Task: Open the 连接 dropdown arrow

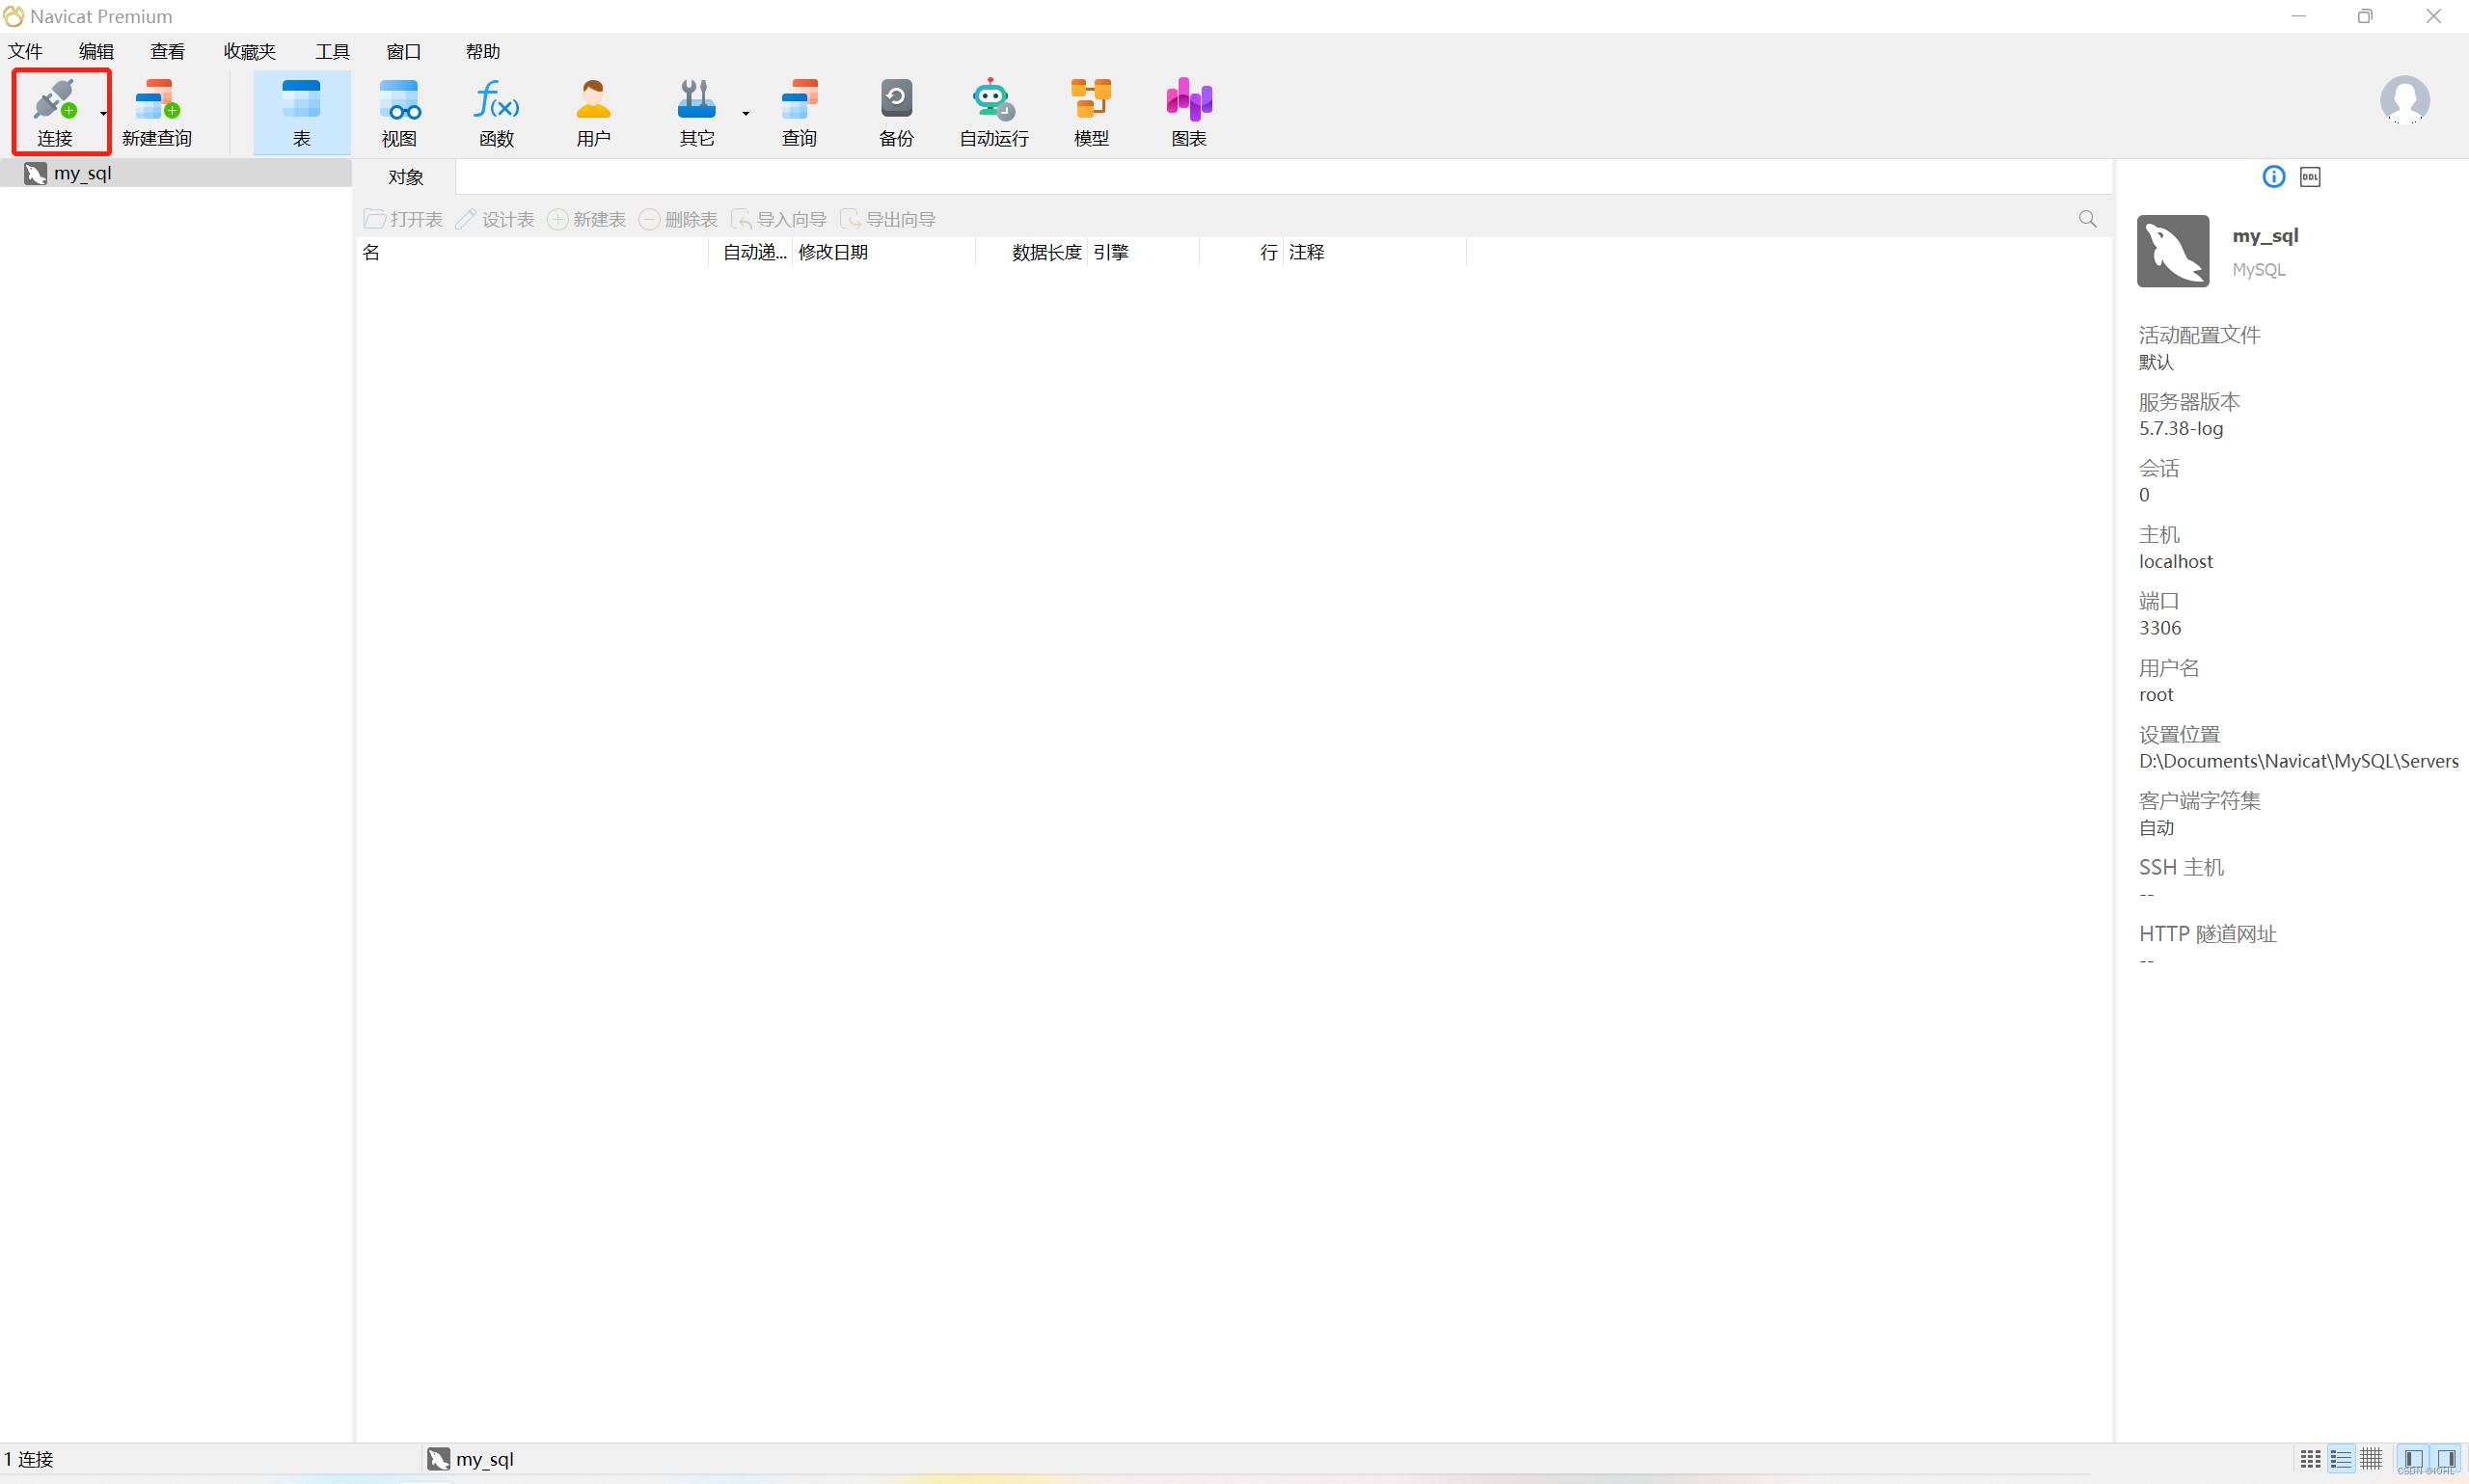Action: [x=104, y=113]
